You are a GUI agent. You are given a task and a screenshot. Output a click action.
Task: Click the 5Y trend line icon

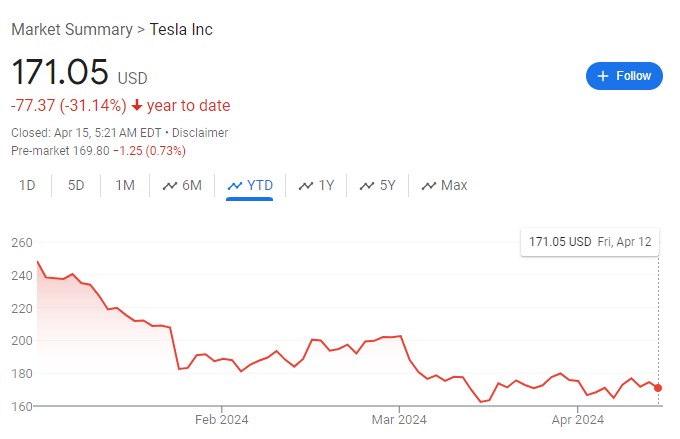(x=367, y=186)
